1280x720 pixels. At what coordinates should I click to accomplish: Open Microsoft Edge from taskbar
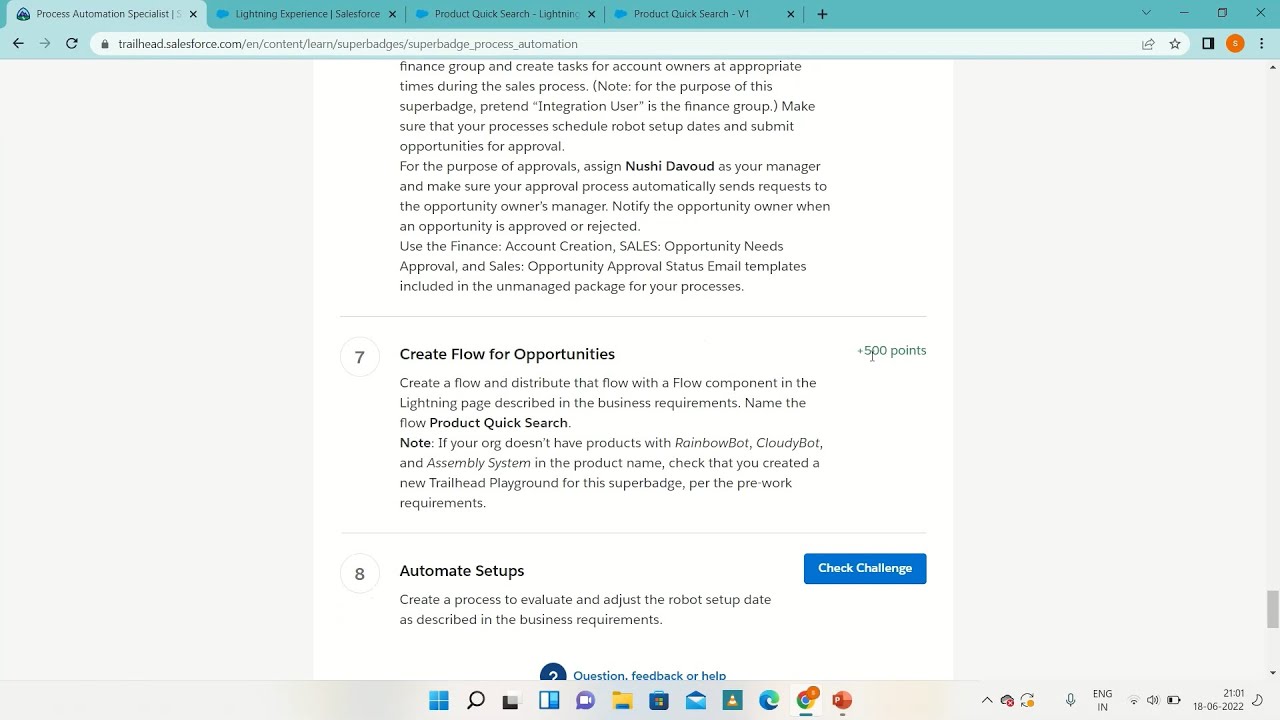769,700
